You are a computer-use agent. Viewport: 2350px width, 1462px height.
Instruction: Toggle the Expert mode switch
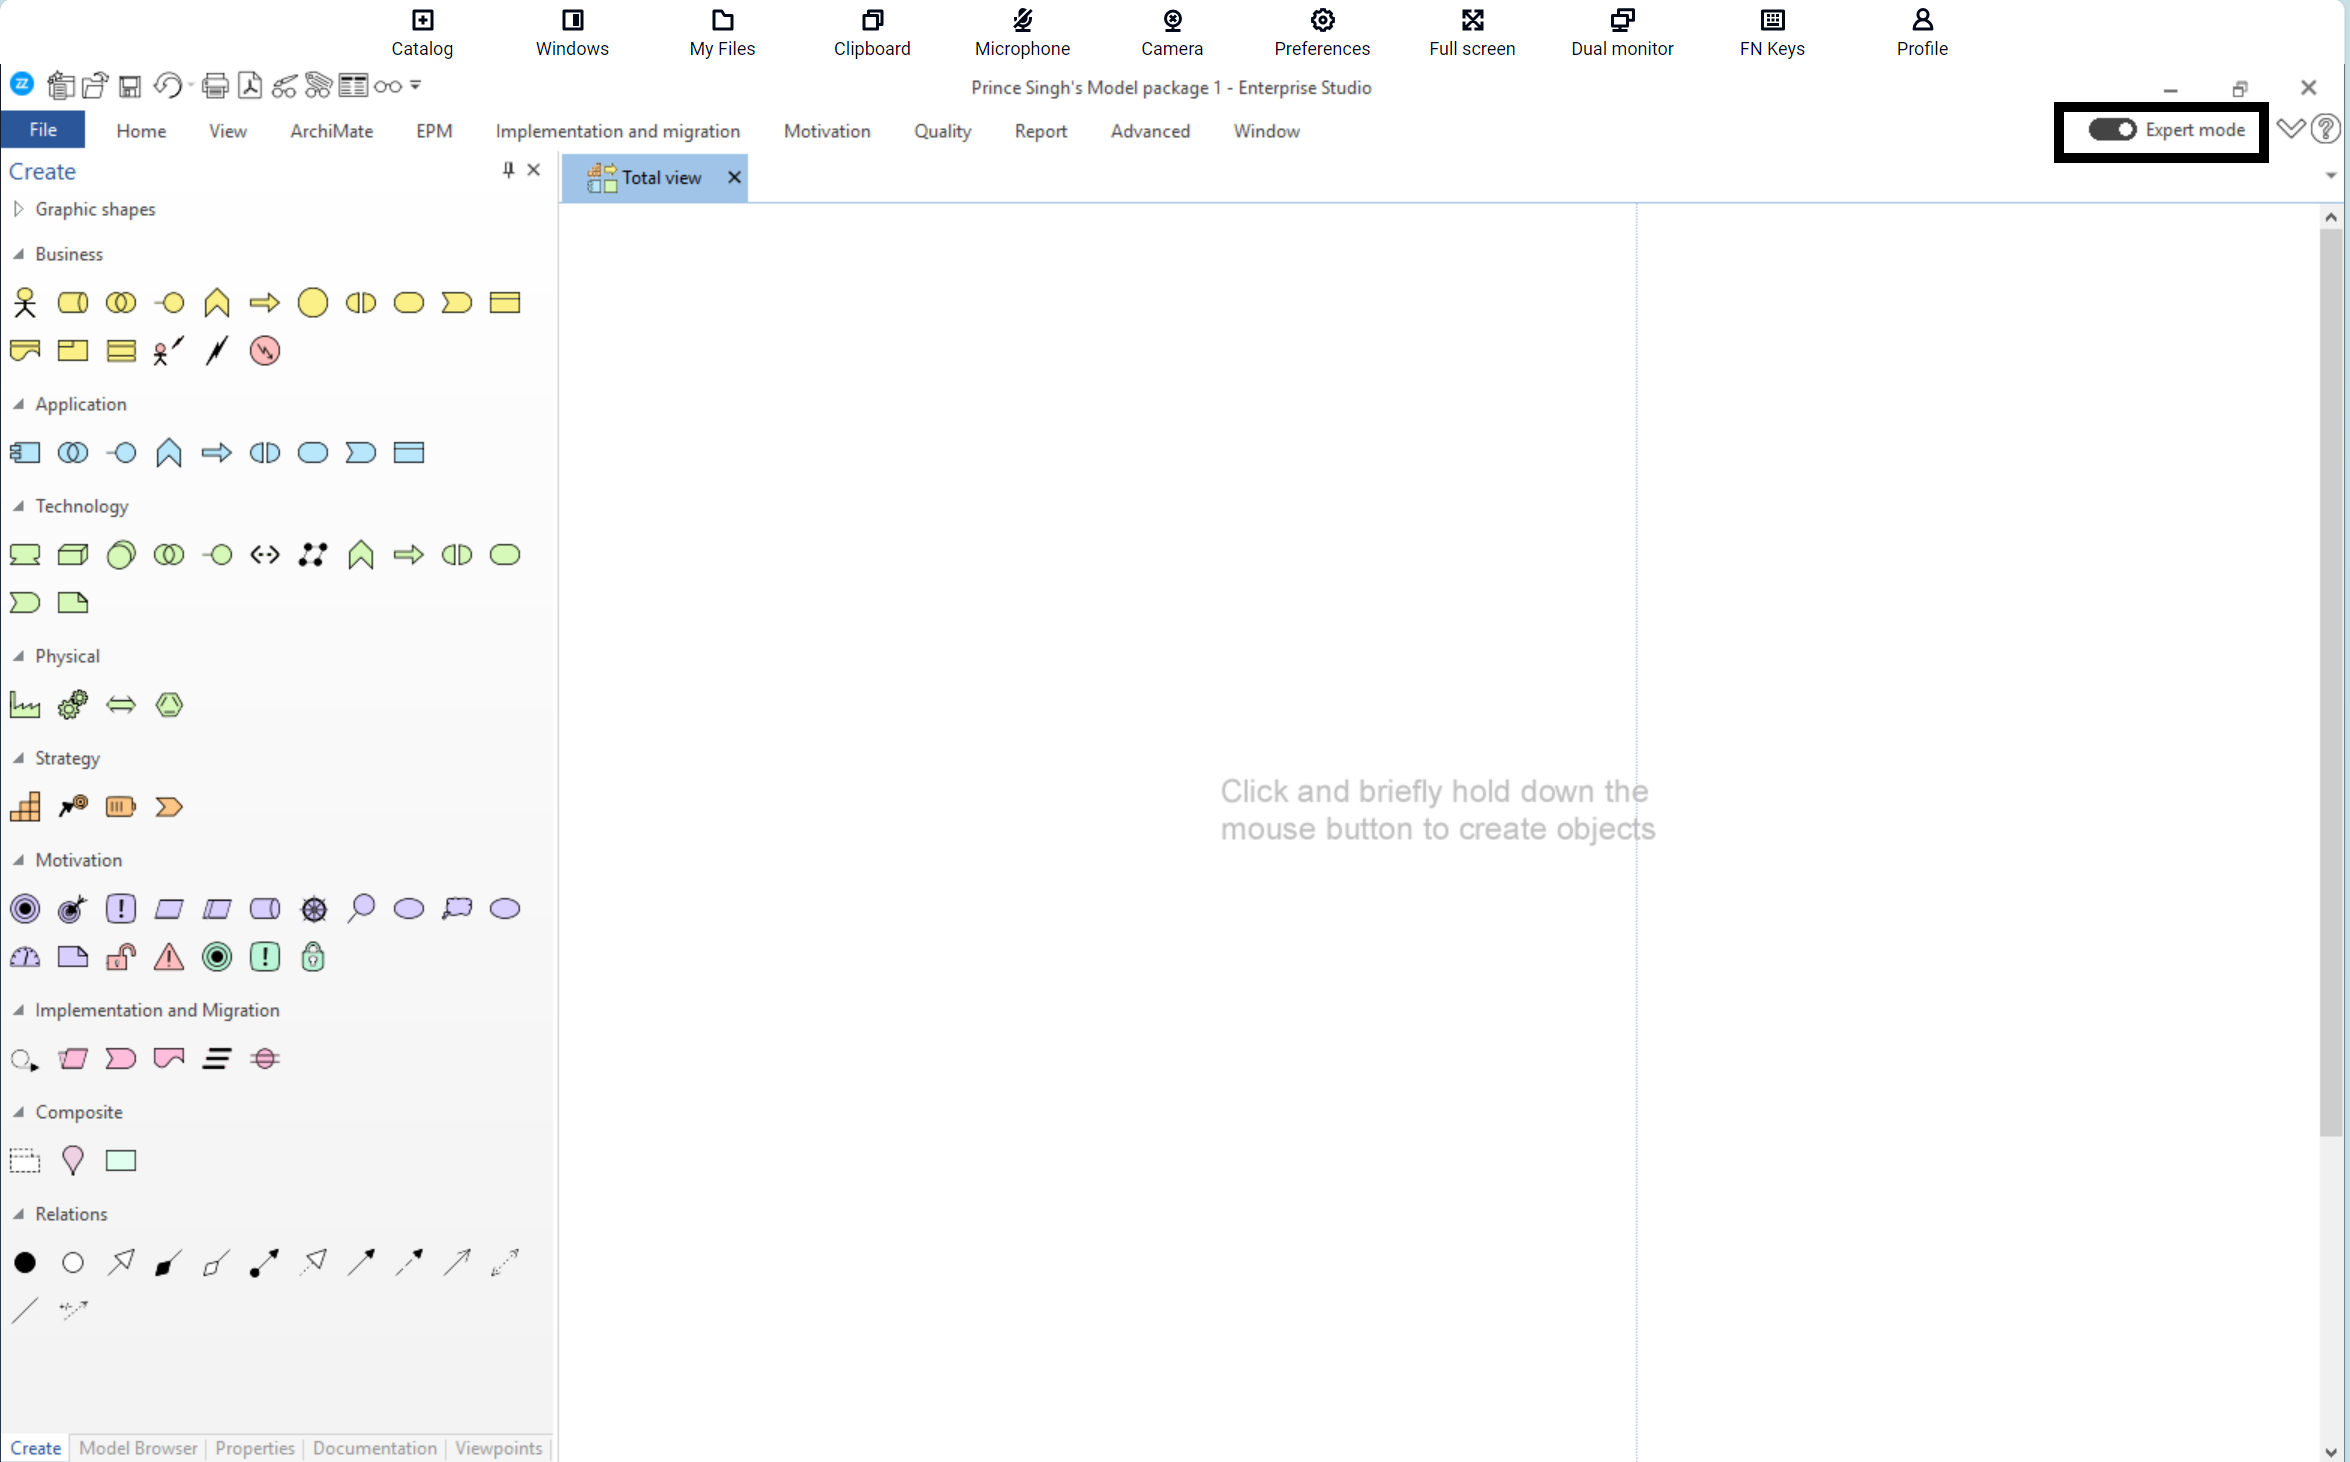click(2111, 130)
